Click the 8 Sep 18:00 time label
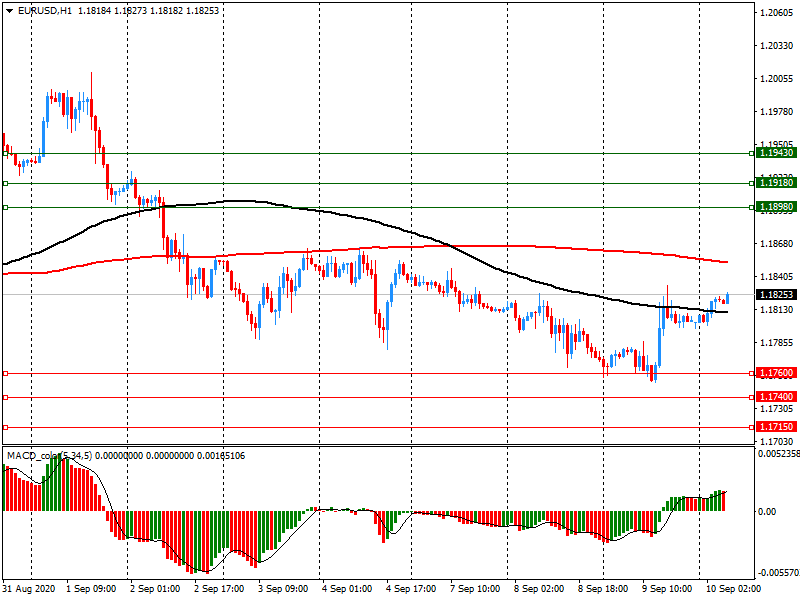 (x=602, y=589)
